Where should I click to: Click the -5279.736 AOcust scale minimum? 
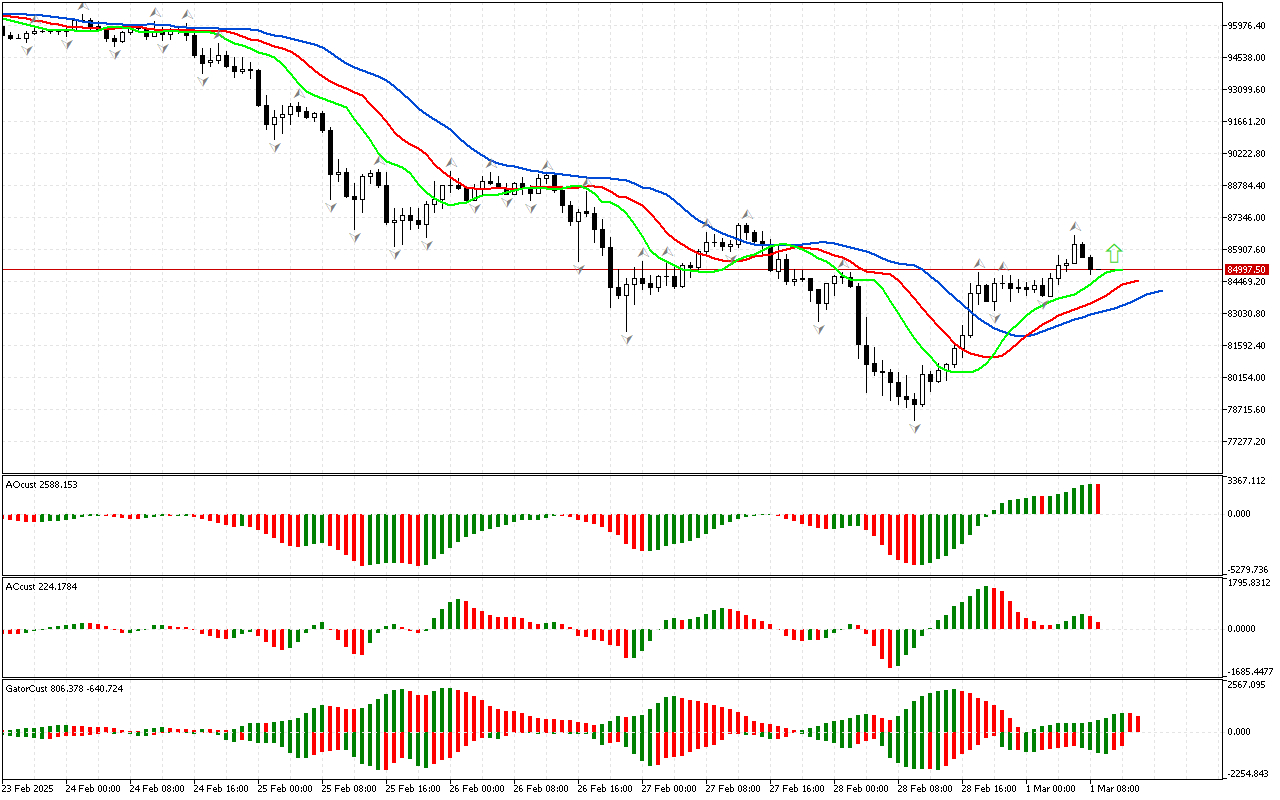point(1250,569)
